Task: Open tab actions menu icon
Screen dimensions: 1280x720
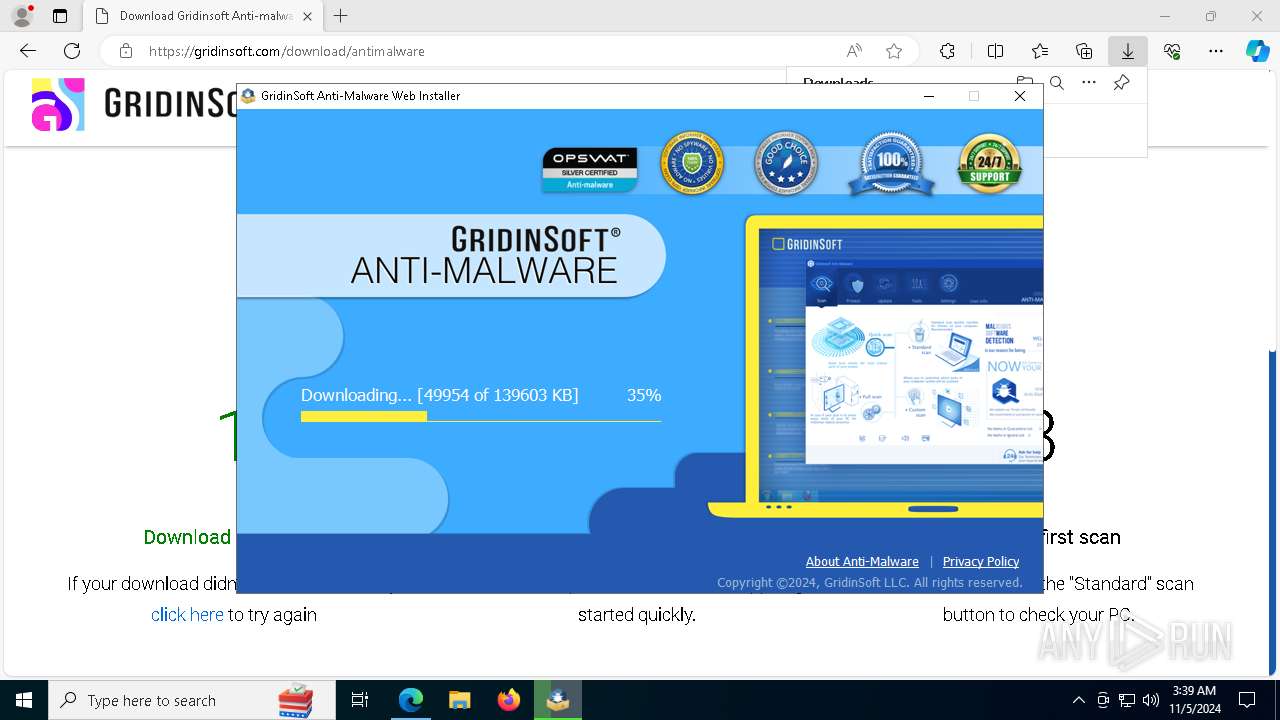Action: point(60,16)
